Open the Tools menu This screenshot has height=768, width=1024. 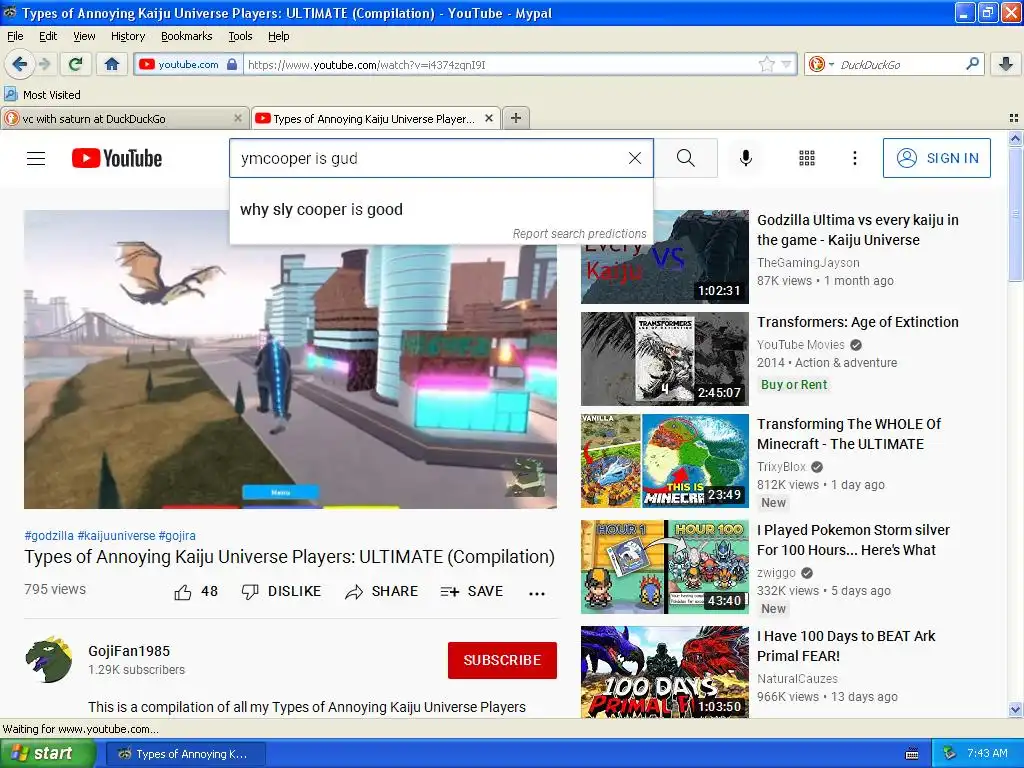240,36
